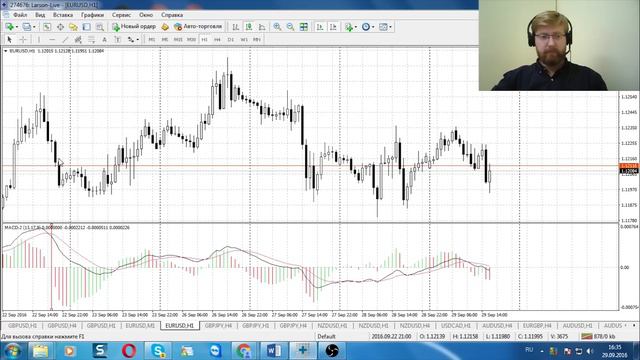Switch chart to Line Chart mode
This screenshot has height=360, width=640.
pos(262,27)
